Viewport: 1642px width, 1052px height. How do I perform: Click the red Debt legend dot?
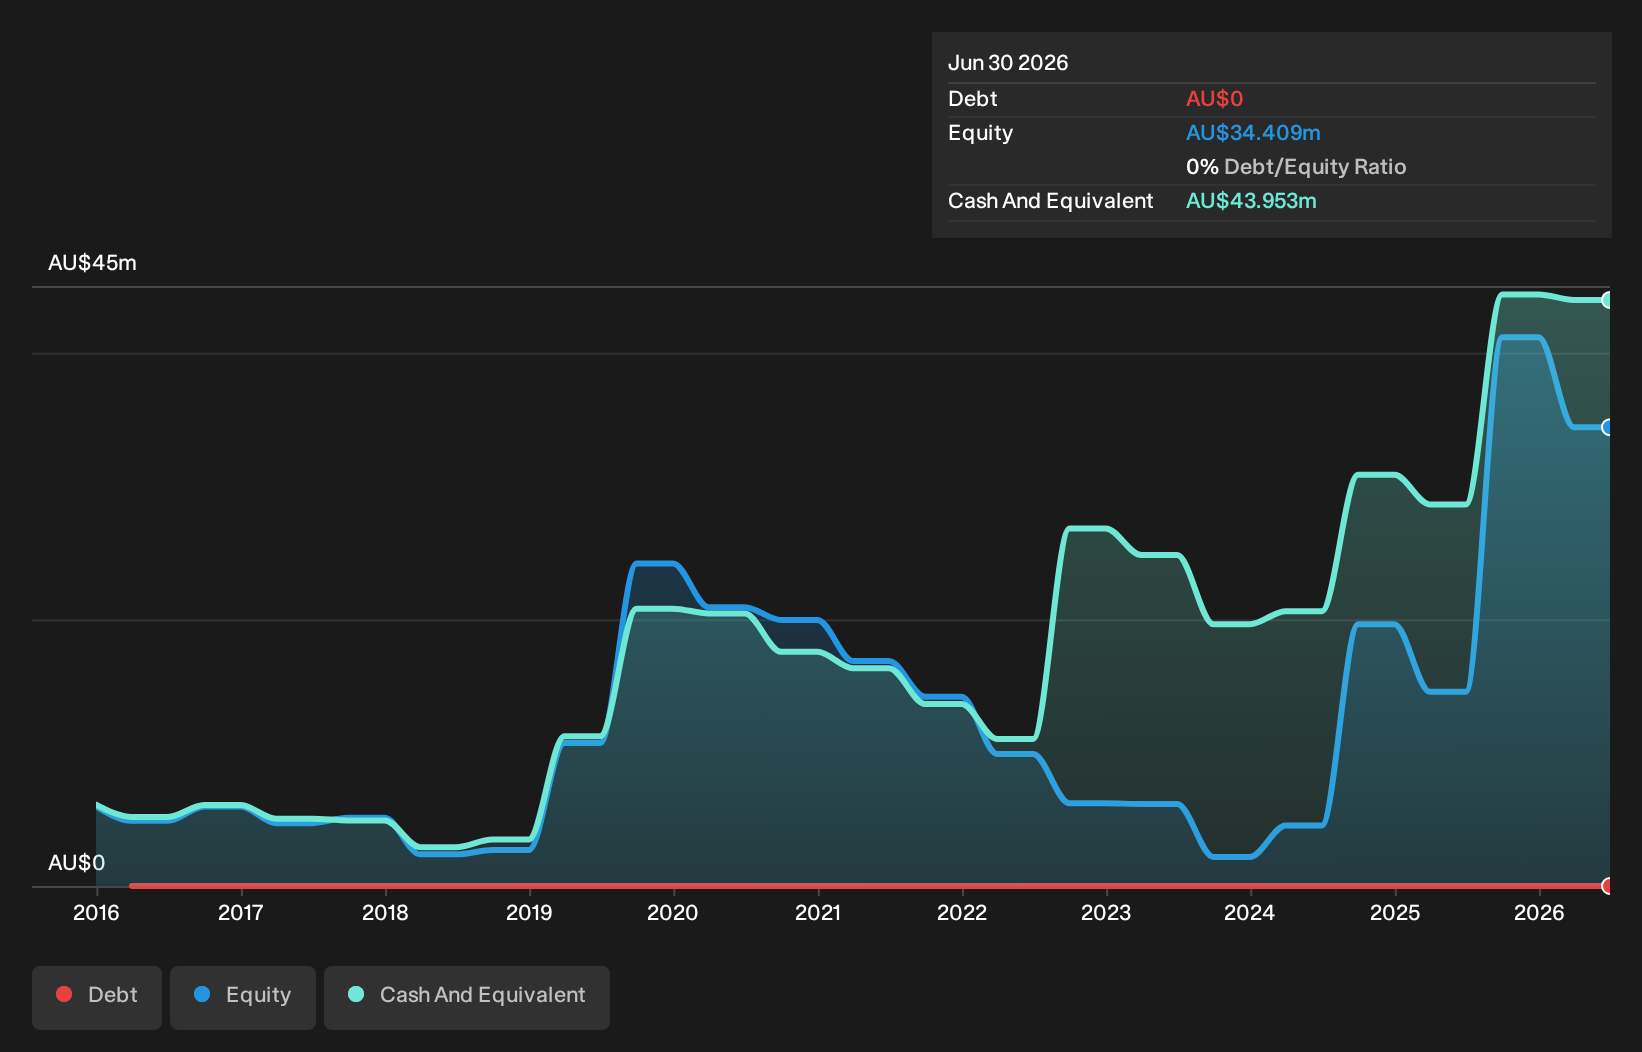click(64, 994)
